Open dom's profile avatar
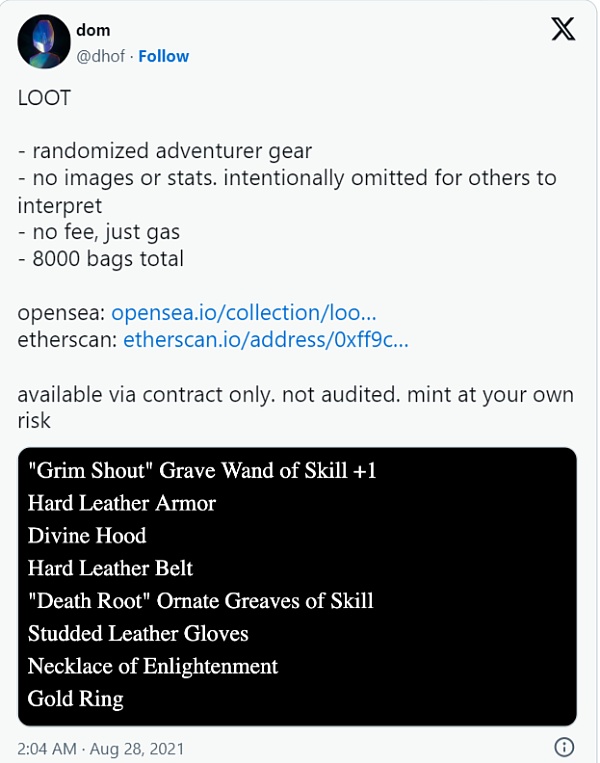Image resolution: width=600 pixels, height=763 pixels. [x=46, y=44]
